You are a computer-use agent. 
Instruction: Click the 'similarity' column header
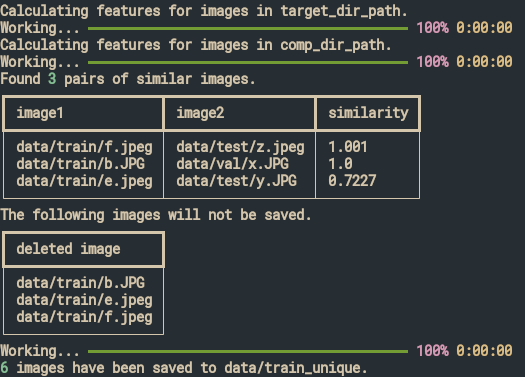(368, 113)
